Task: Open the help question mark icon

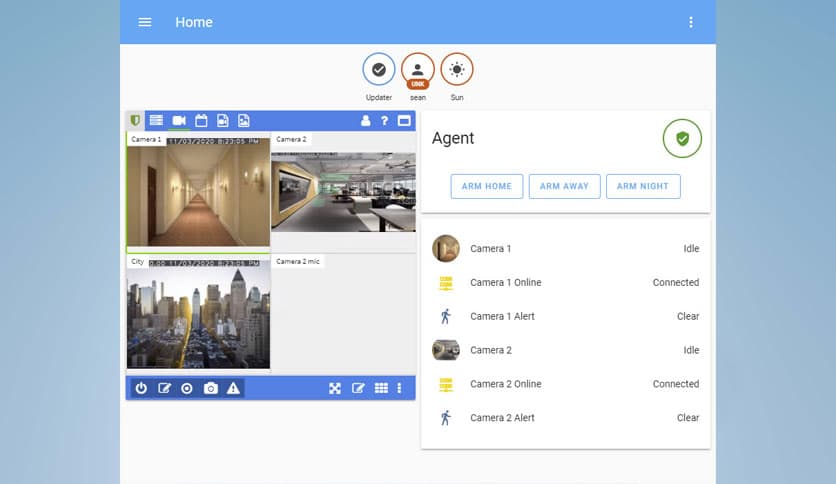Action: pos(384,121)
